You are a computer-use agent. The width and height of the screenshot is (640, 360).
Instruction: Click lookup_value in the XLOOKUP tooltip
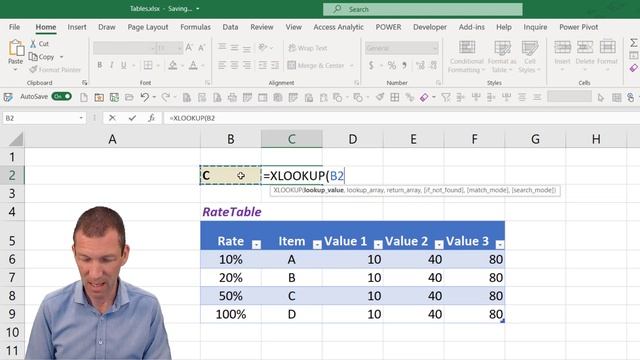[324, 190]
